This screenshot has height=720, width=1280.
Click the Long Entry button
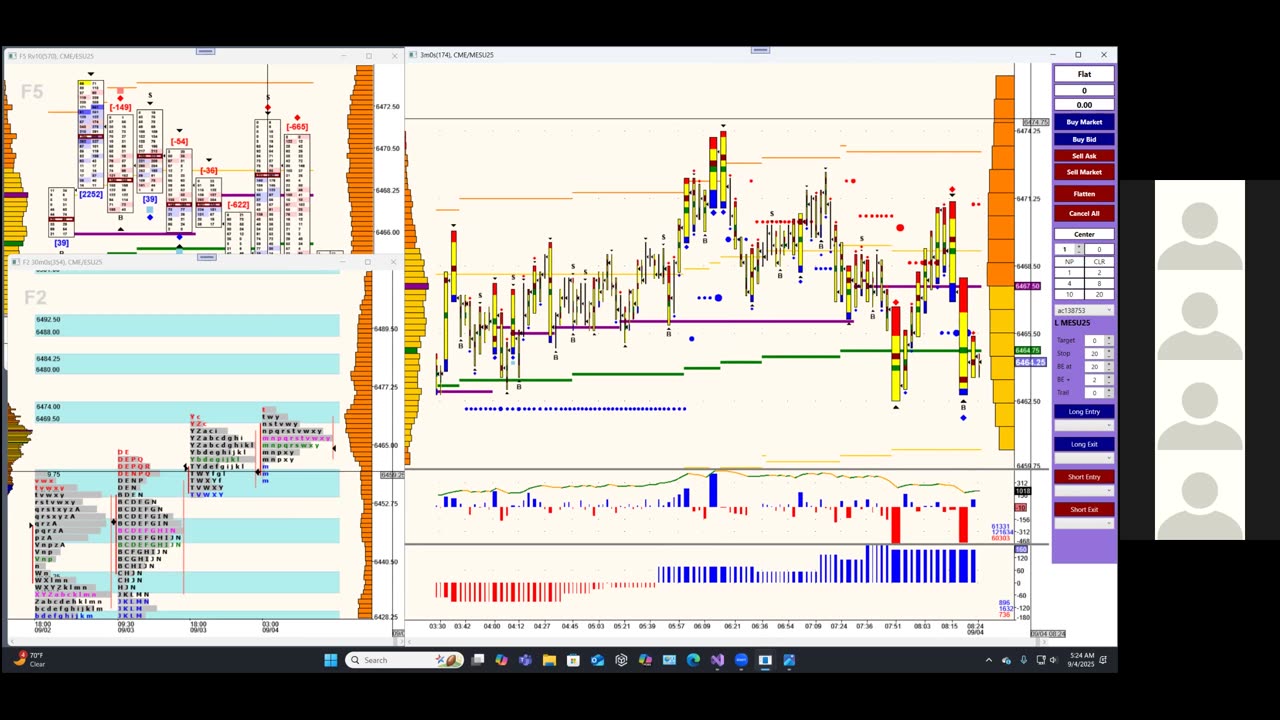click(x=1084, y=412)
